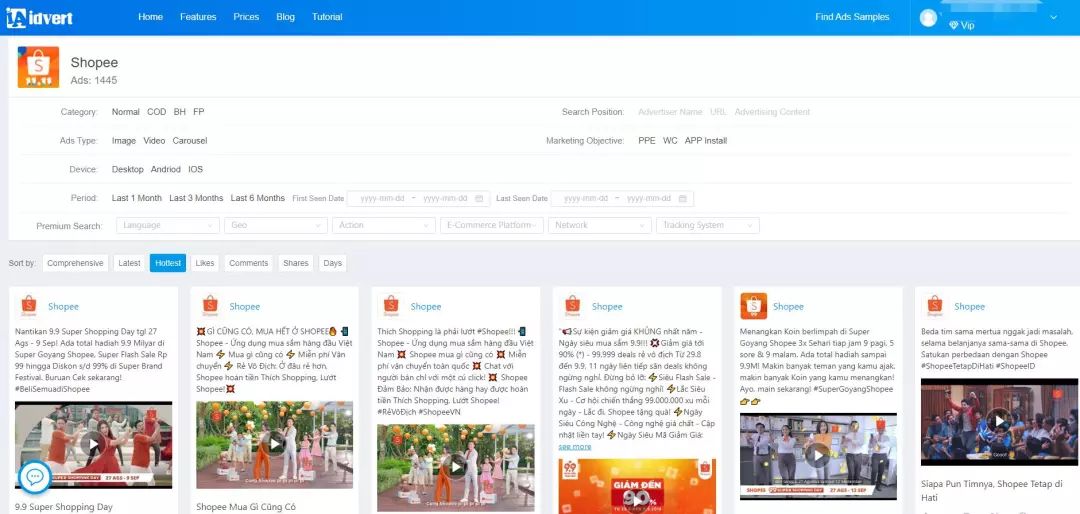1080x514 pixels.
Task: Click the calendar icon in First Seen Date
Action: [x=478, y=198]
